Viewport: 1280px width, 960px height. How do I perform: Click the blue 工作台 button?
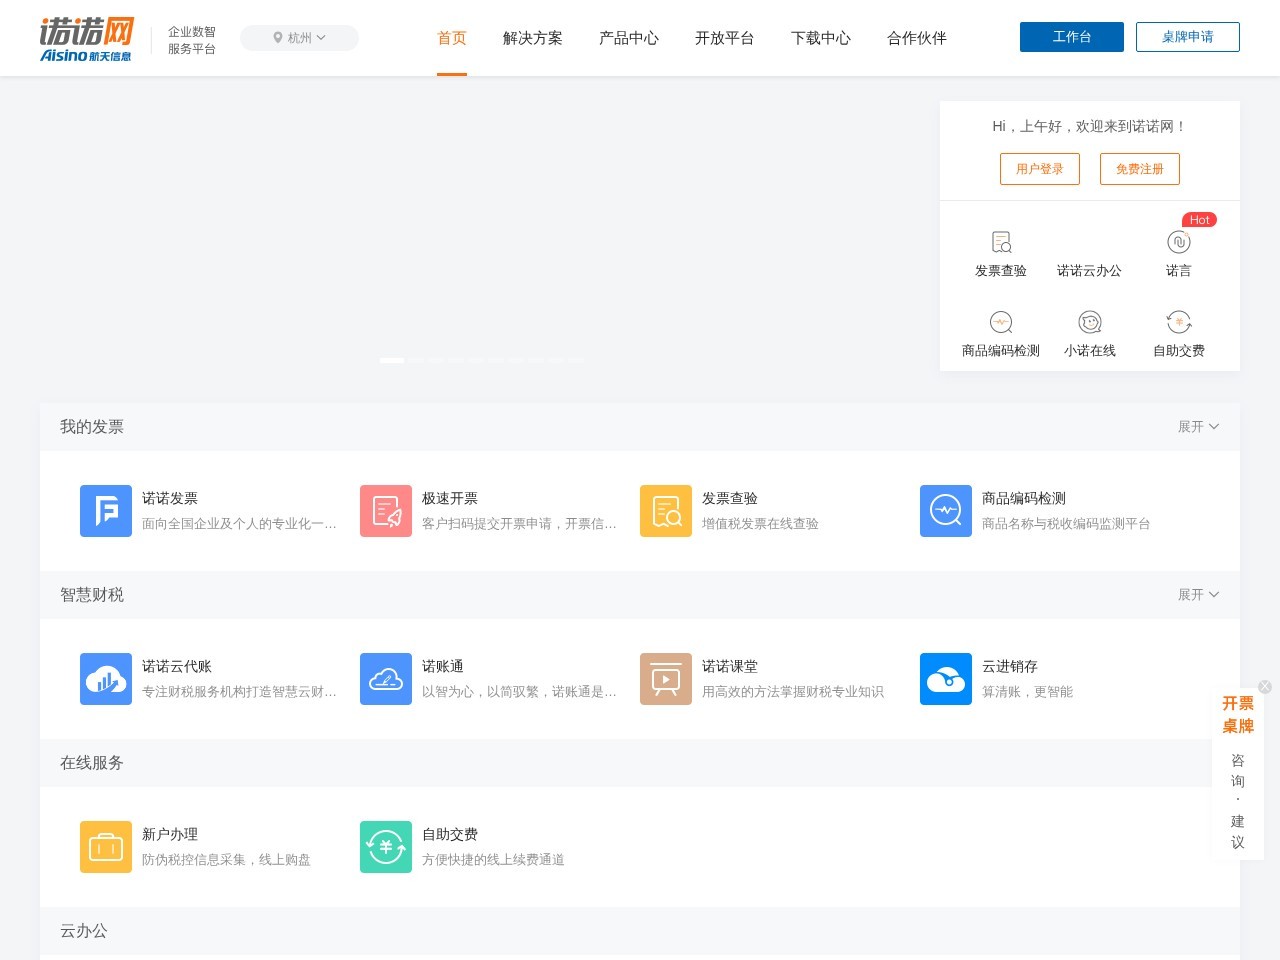click(x=1072, y=37)
